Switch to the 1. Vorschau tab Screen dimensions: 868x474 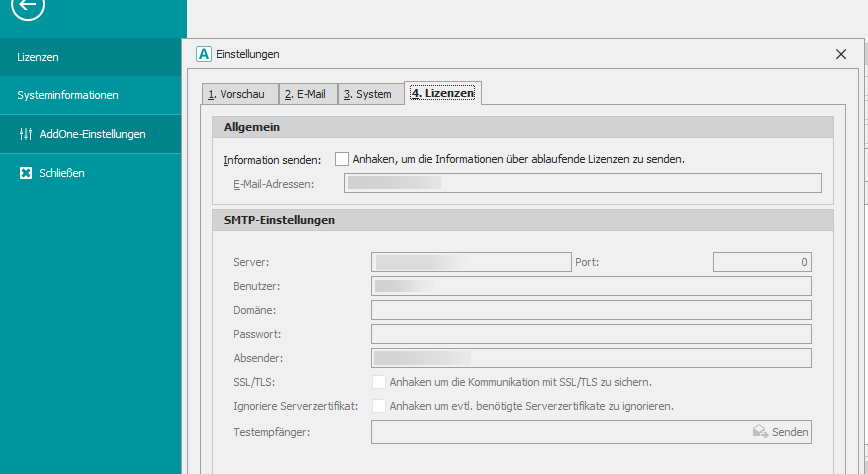pos(240,94)
